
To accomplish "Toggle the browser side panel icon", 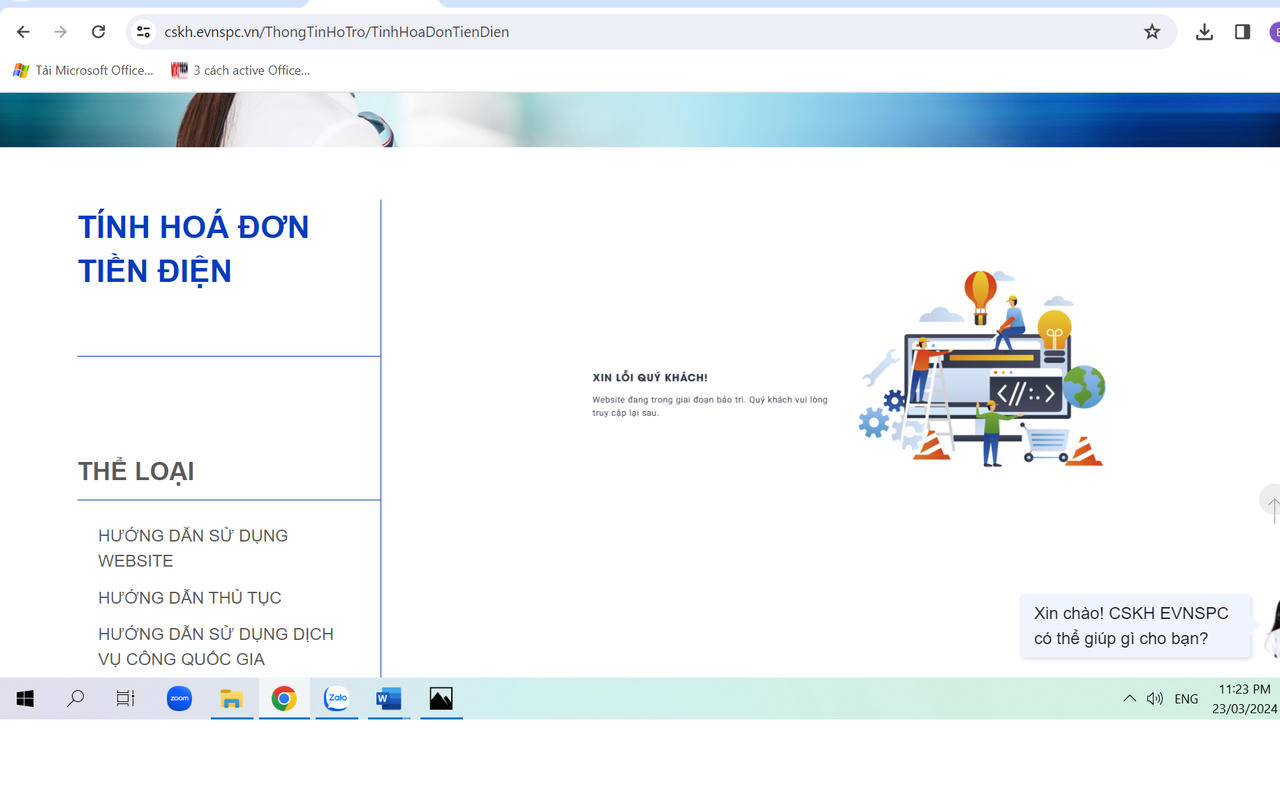I will (x=1242, y=32).
